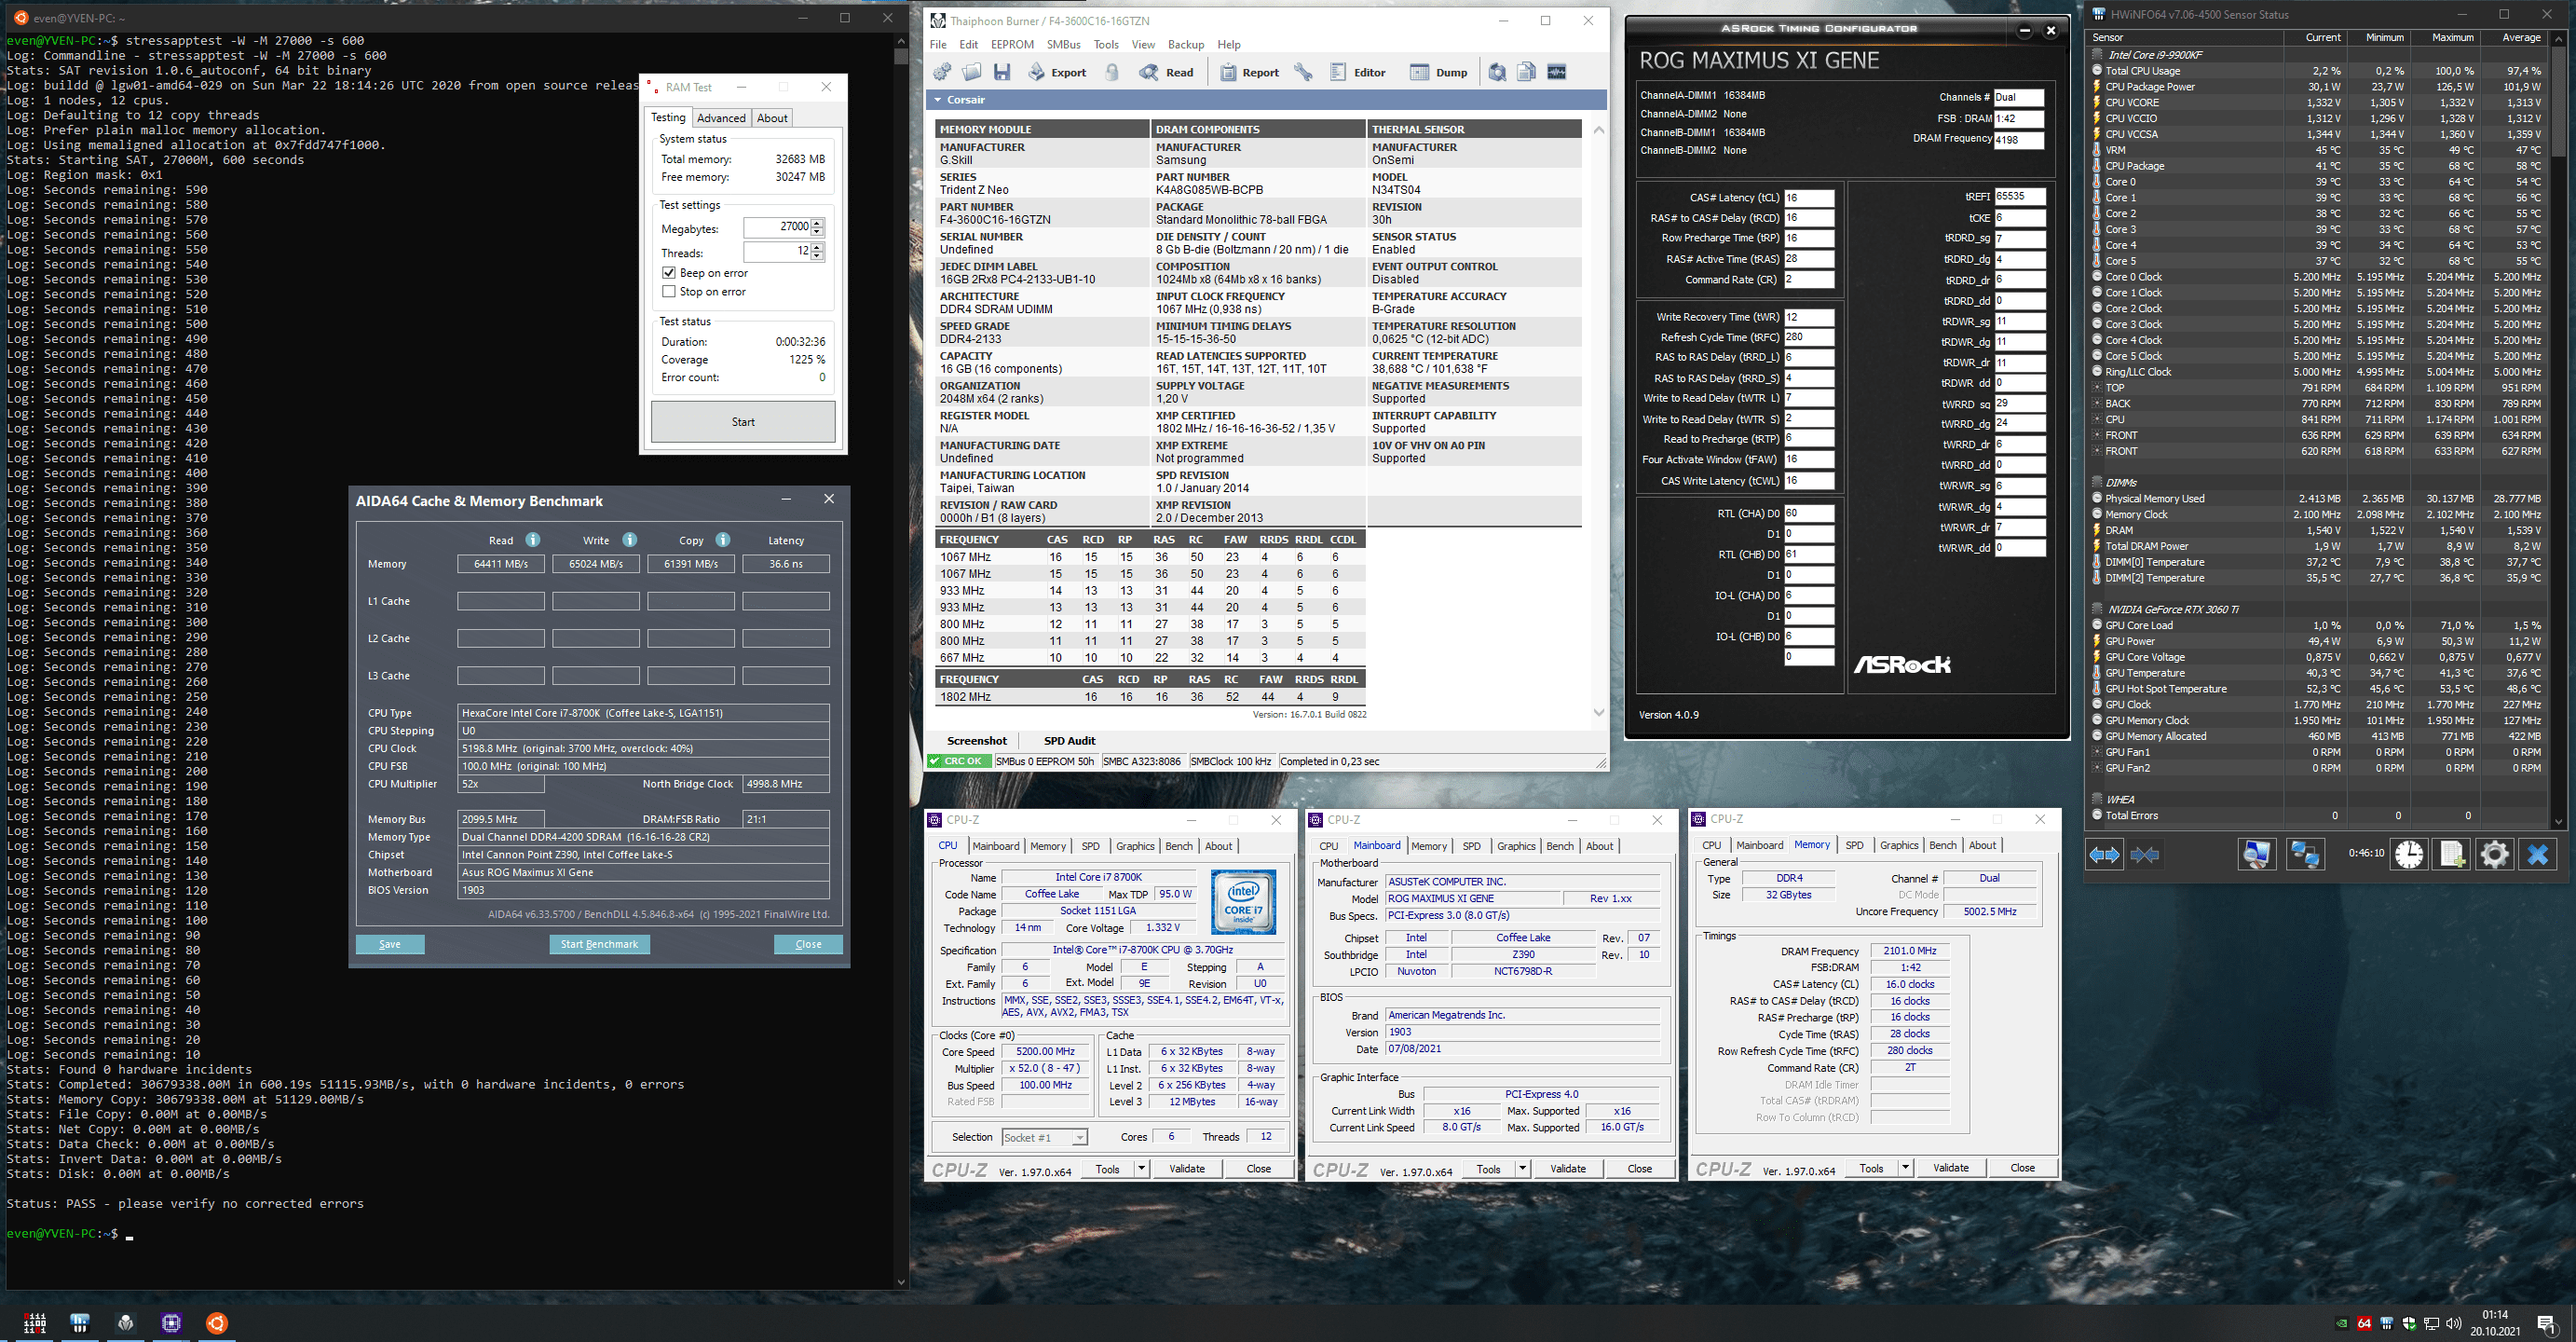Click Validate in CPU-Z Memory window
This screenshot has height=1342, width=2576.
click(1950, 1167)
